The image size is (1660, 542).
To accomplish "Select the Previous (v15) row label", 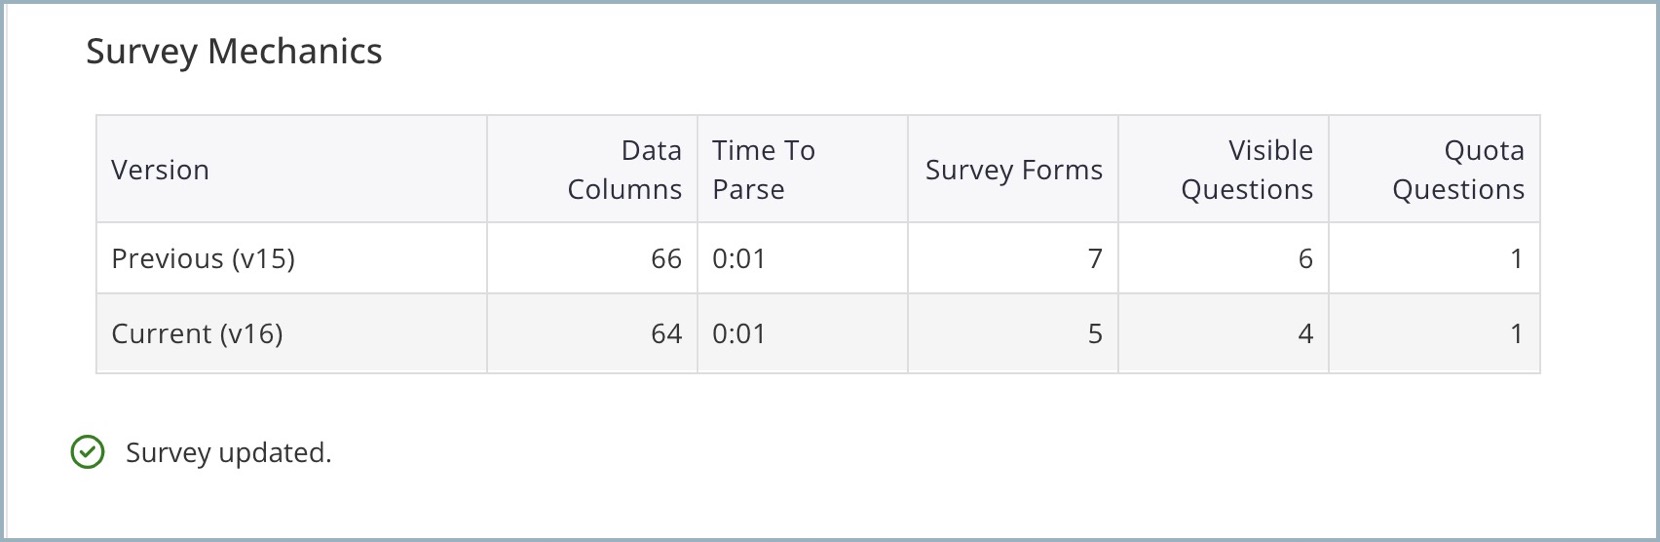I will click(x=203, y=258).
